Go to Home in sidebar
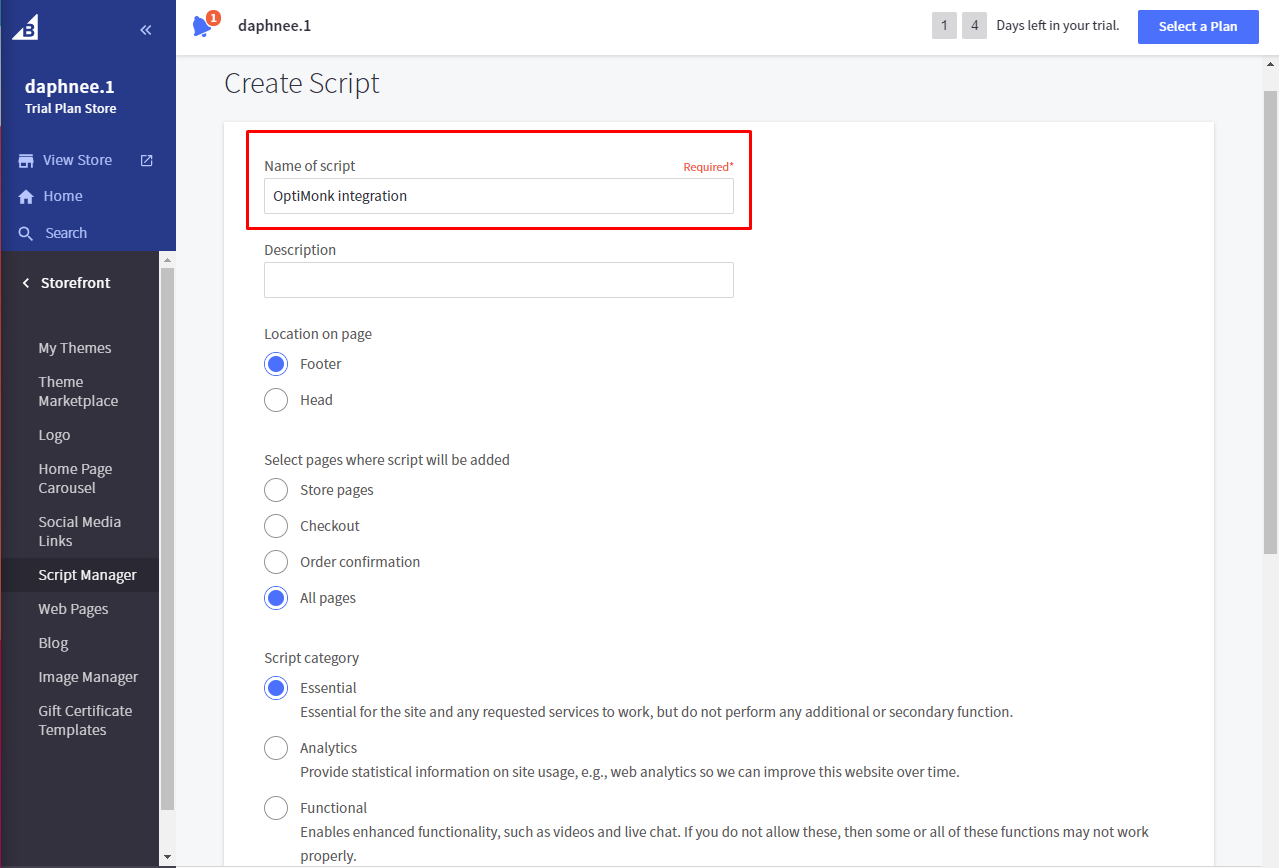Image resolution: width=1279 pixels, height=868 pixels. click(x=63, y=197)
